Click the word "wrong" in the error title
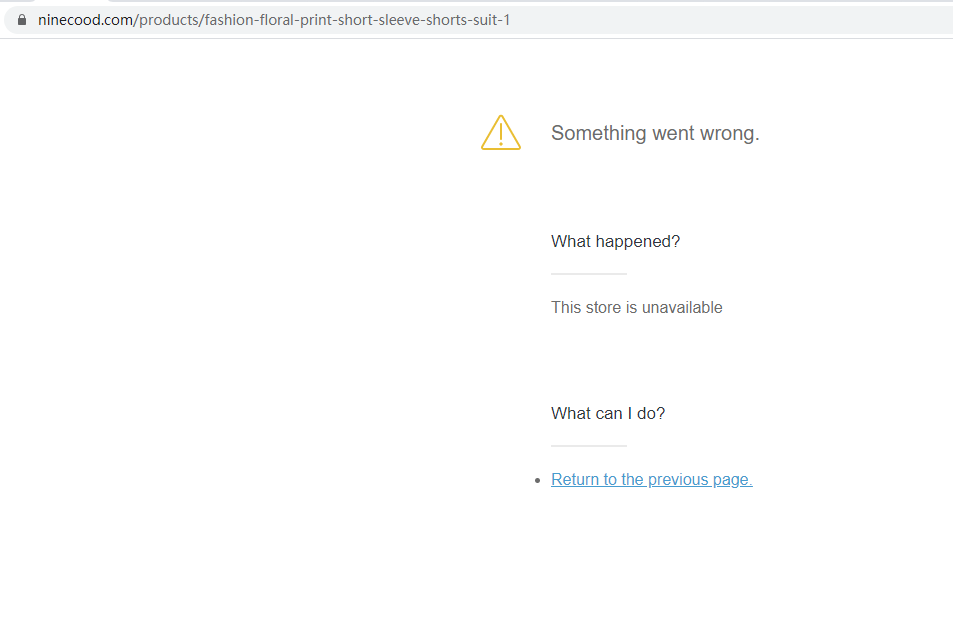This screenshot has height=619, width=953. coord(732,133)
